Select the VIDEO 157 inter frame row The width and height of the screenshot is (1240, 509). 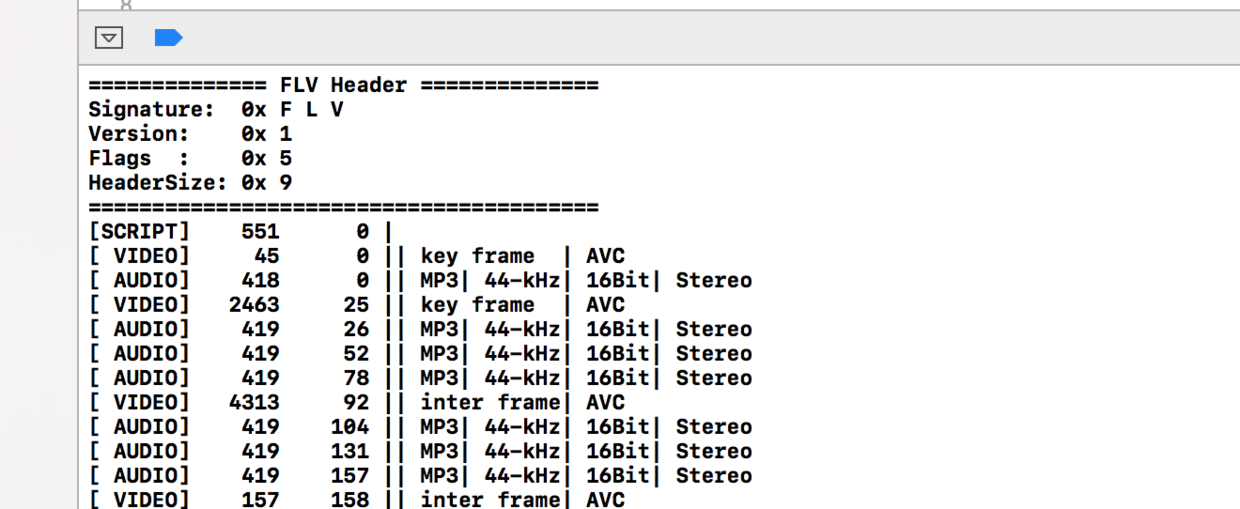[x=356, y=499]
